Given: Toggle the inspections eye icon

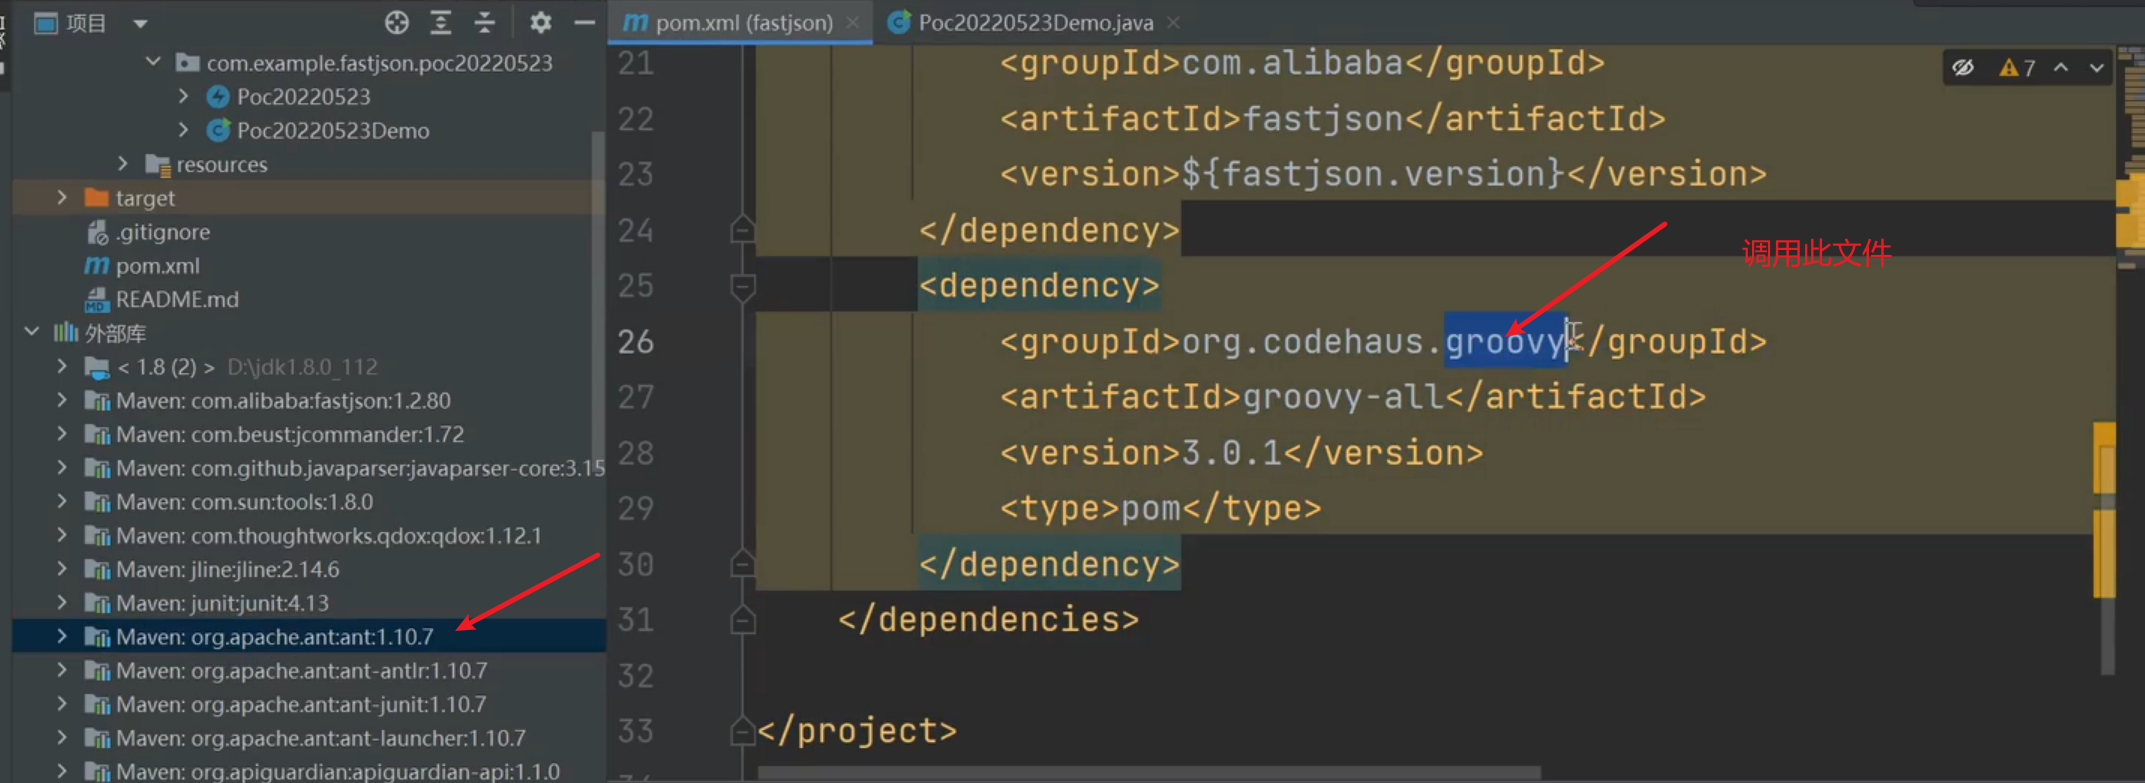Looking at the screenshot, I should pos(1963,68).
